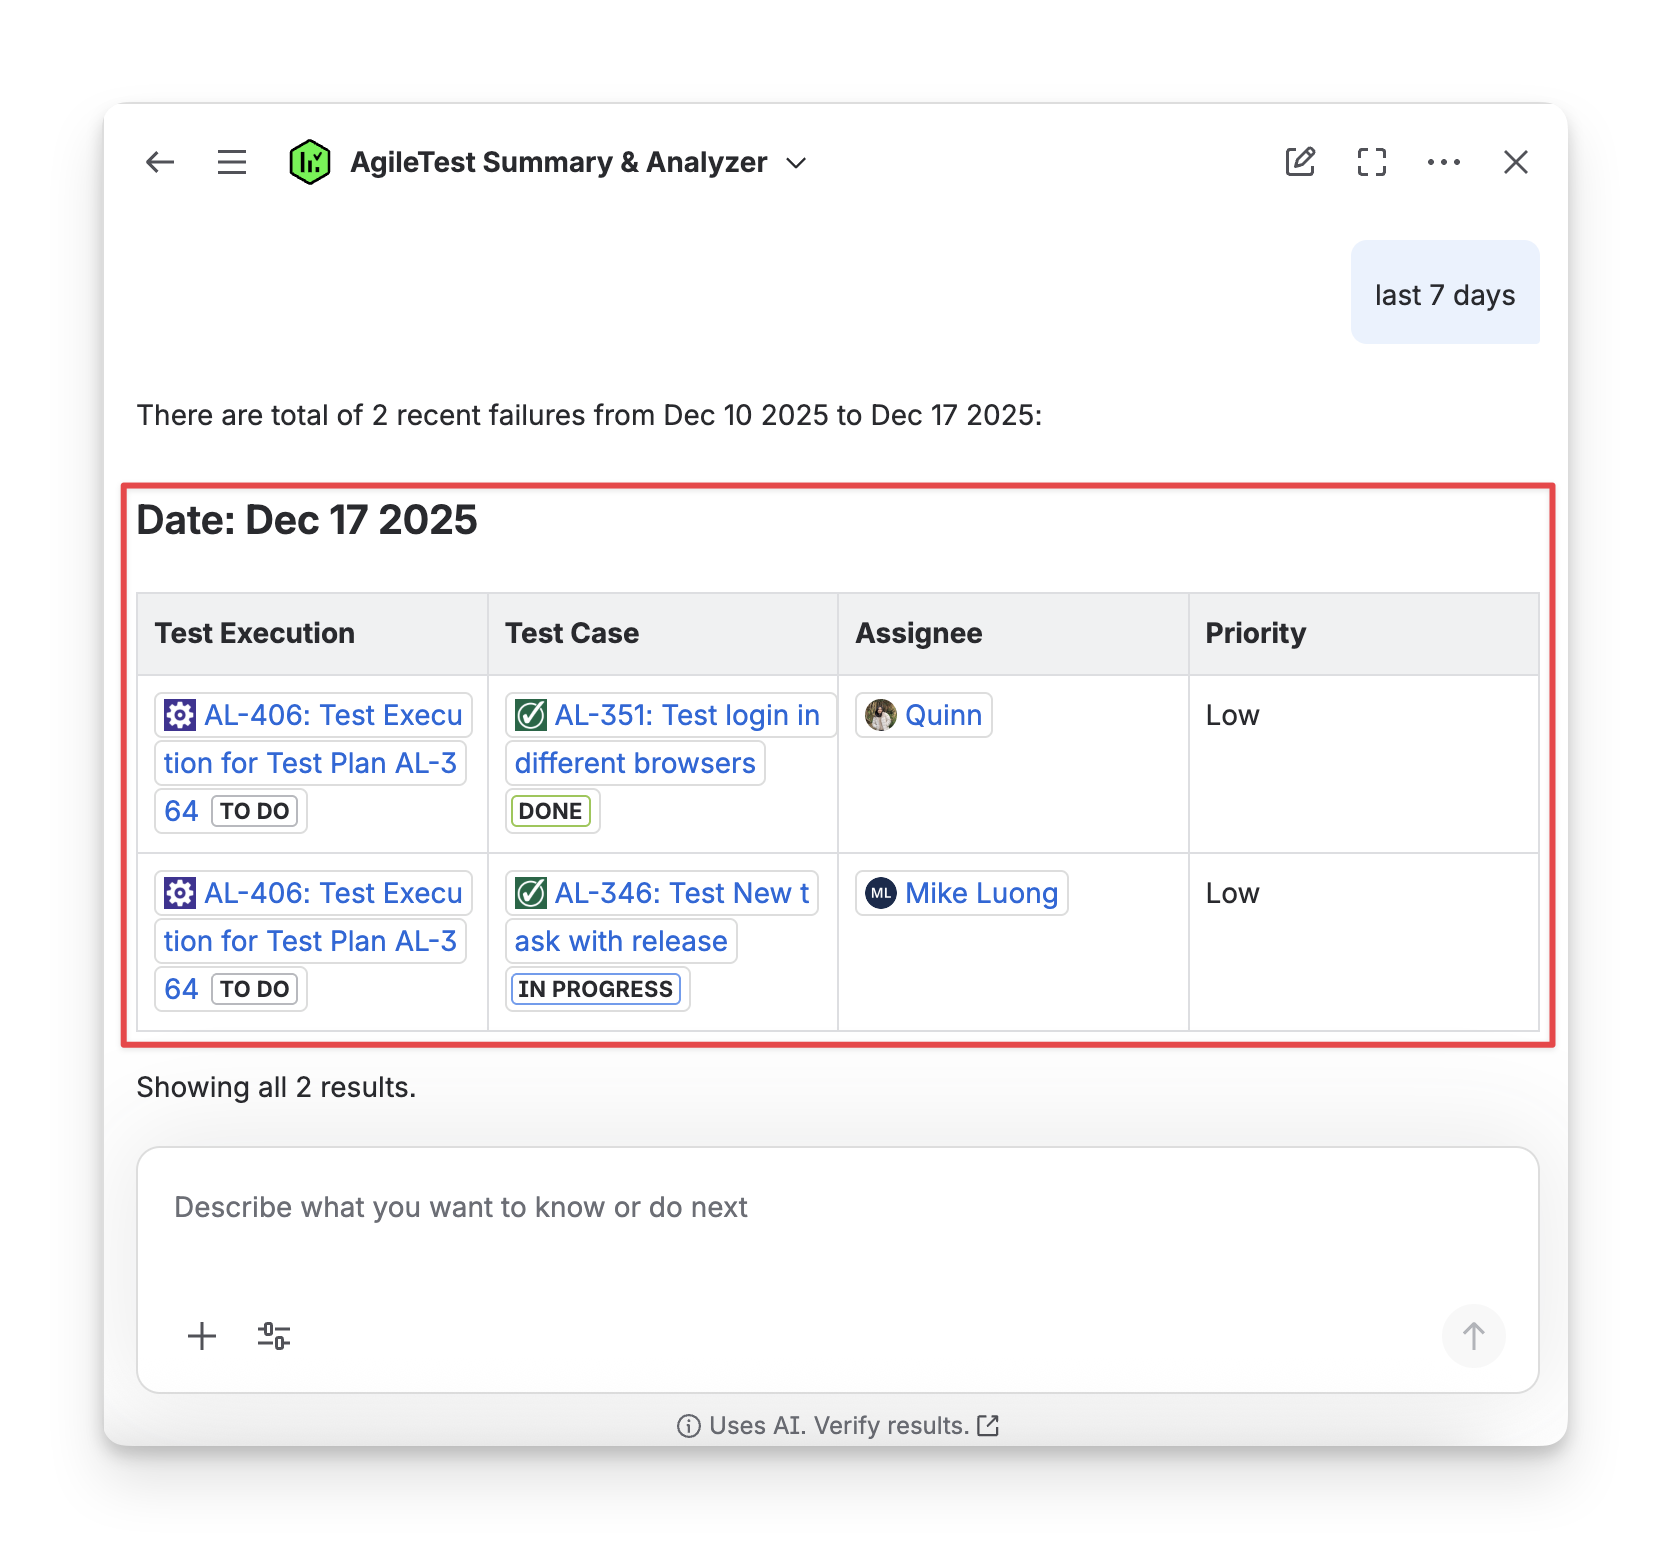Open the 'Verify results' external link
This screenshot has height=1548, width=1670.
(987, 1426)
